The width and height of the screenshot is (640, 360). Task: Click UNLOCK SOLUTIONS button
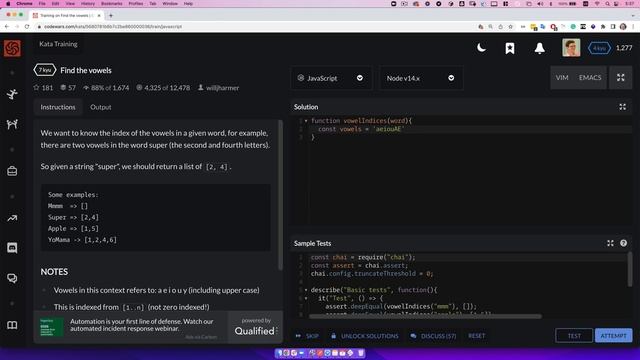tap(364, 336)
